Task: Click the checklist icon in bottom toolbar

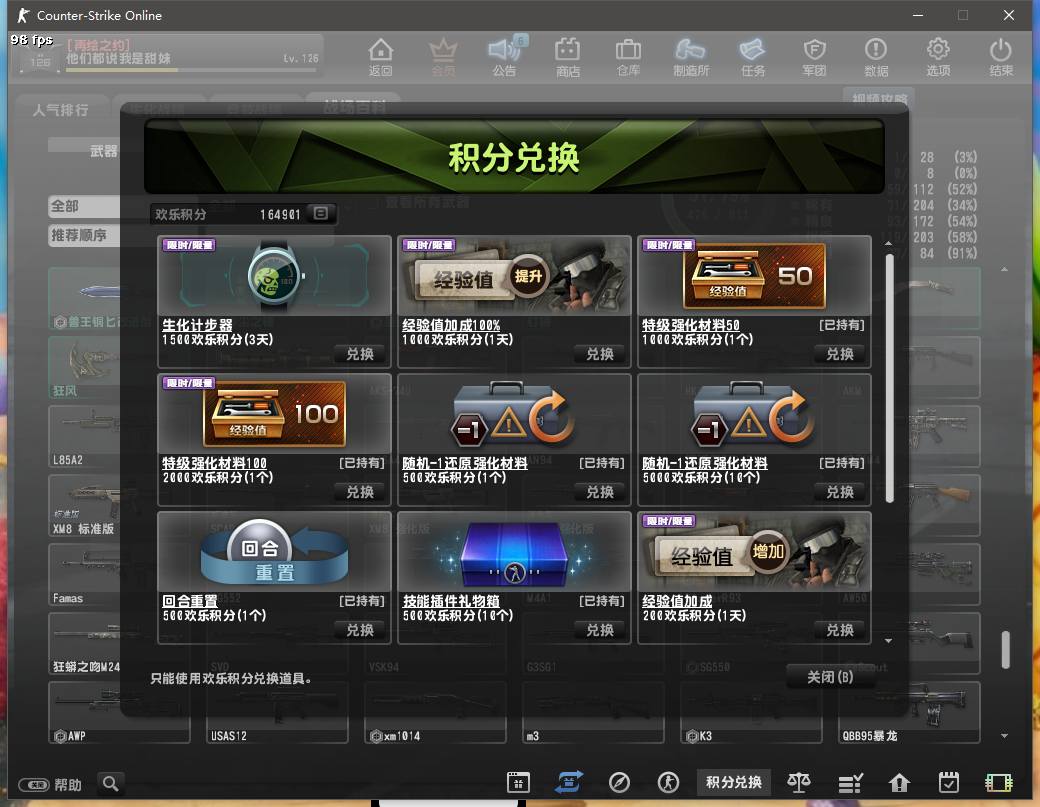Action: 850,783
